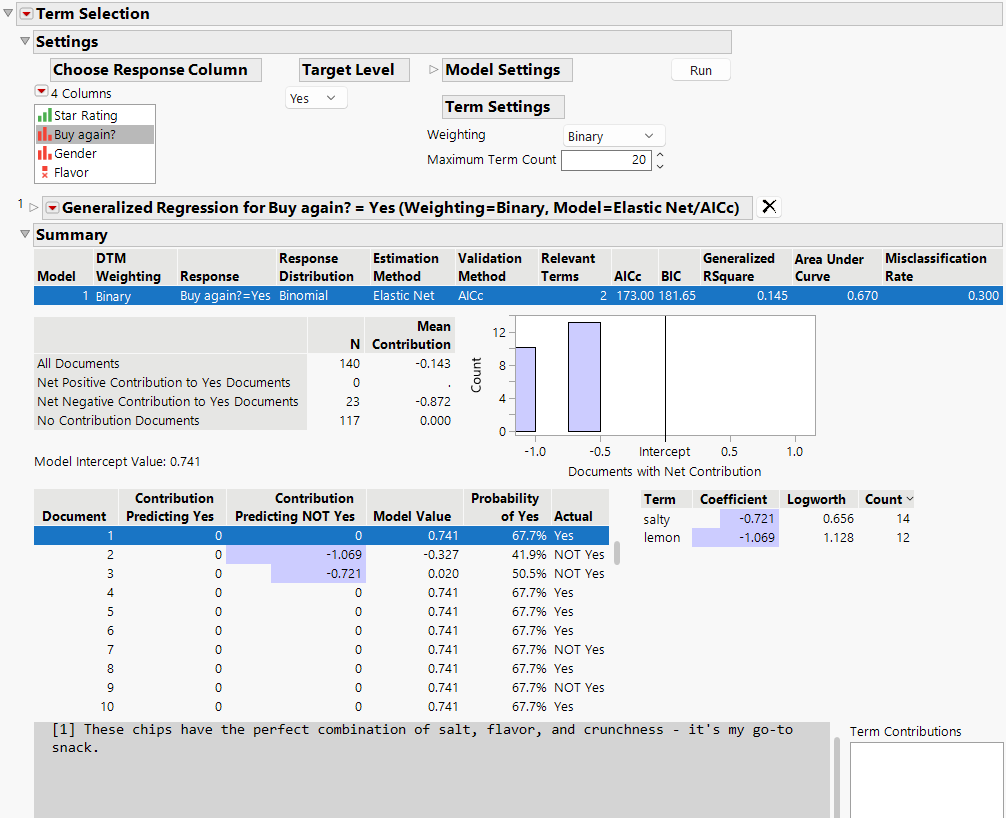Sort terms by the Count column header

pos(885,499)
